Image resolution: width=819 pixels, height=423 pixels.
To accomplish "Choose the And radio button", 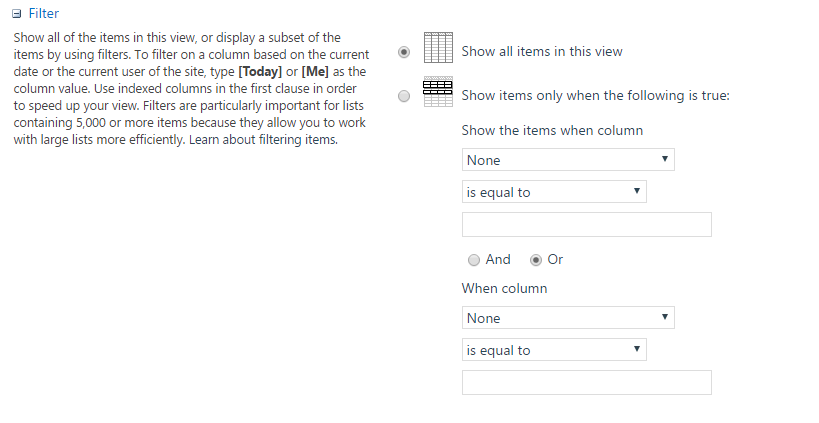I will pos(474,260).
